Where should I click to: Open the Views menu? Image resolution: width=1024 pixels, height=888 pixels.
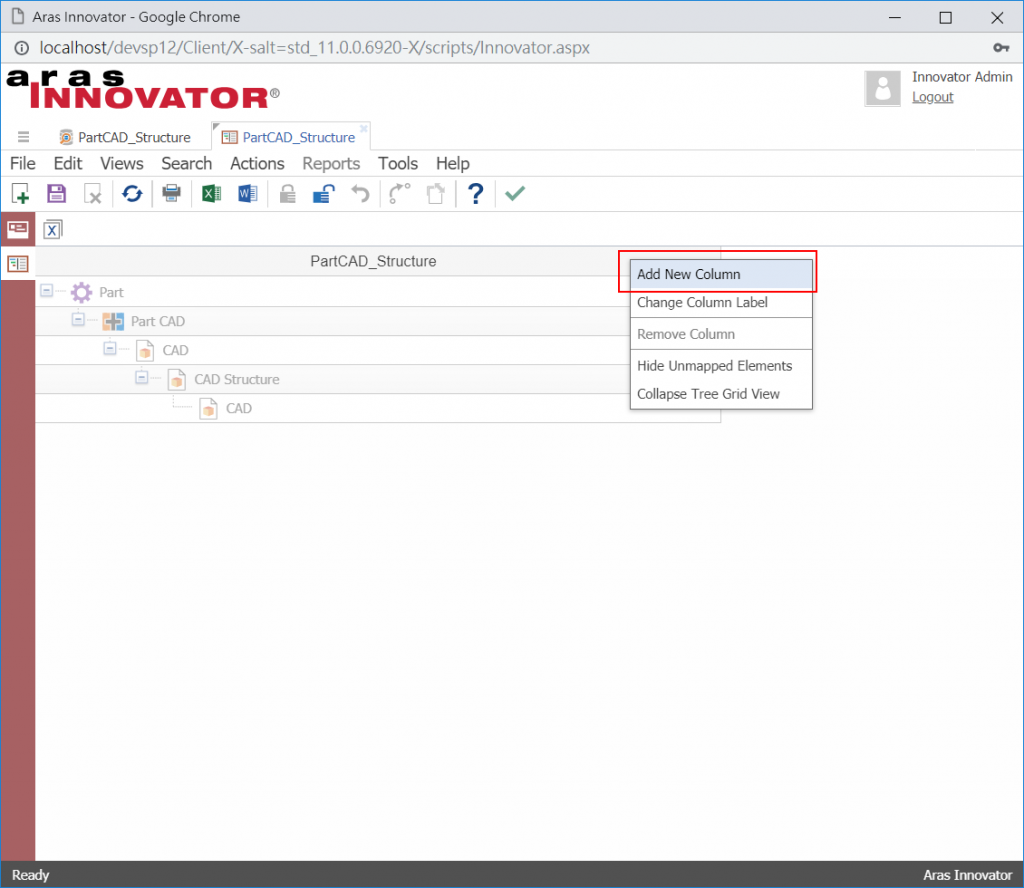coord(121,163)
